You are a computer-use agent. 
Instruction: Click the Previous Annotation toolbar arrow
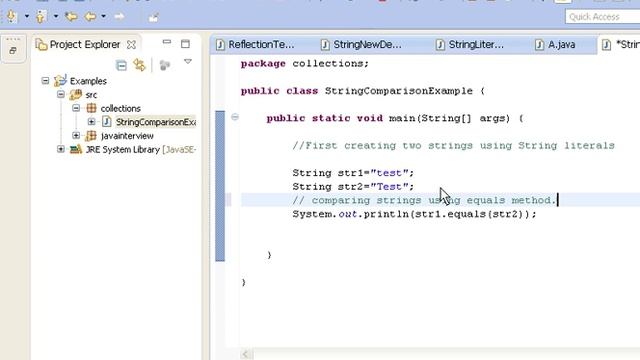[x=40, y=16]
